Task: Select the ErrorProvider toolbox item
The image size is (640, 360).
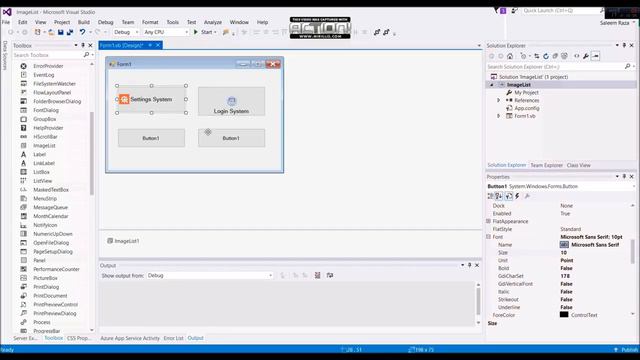Action: [x=48, y=66]
